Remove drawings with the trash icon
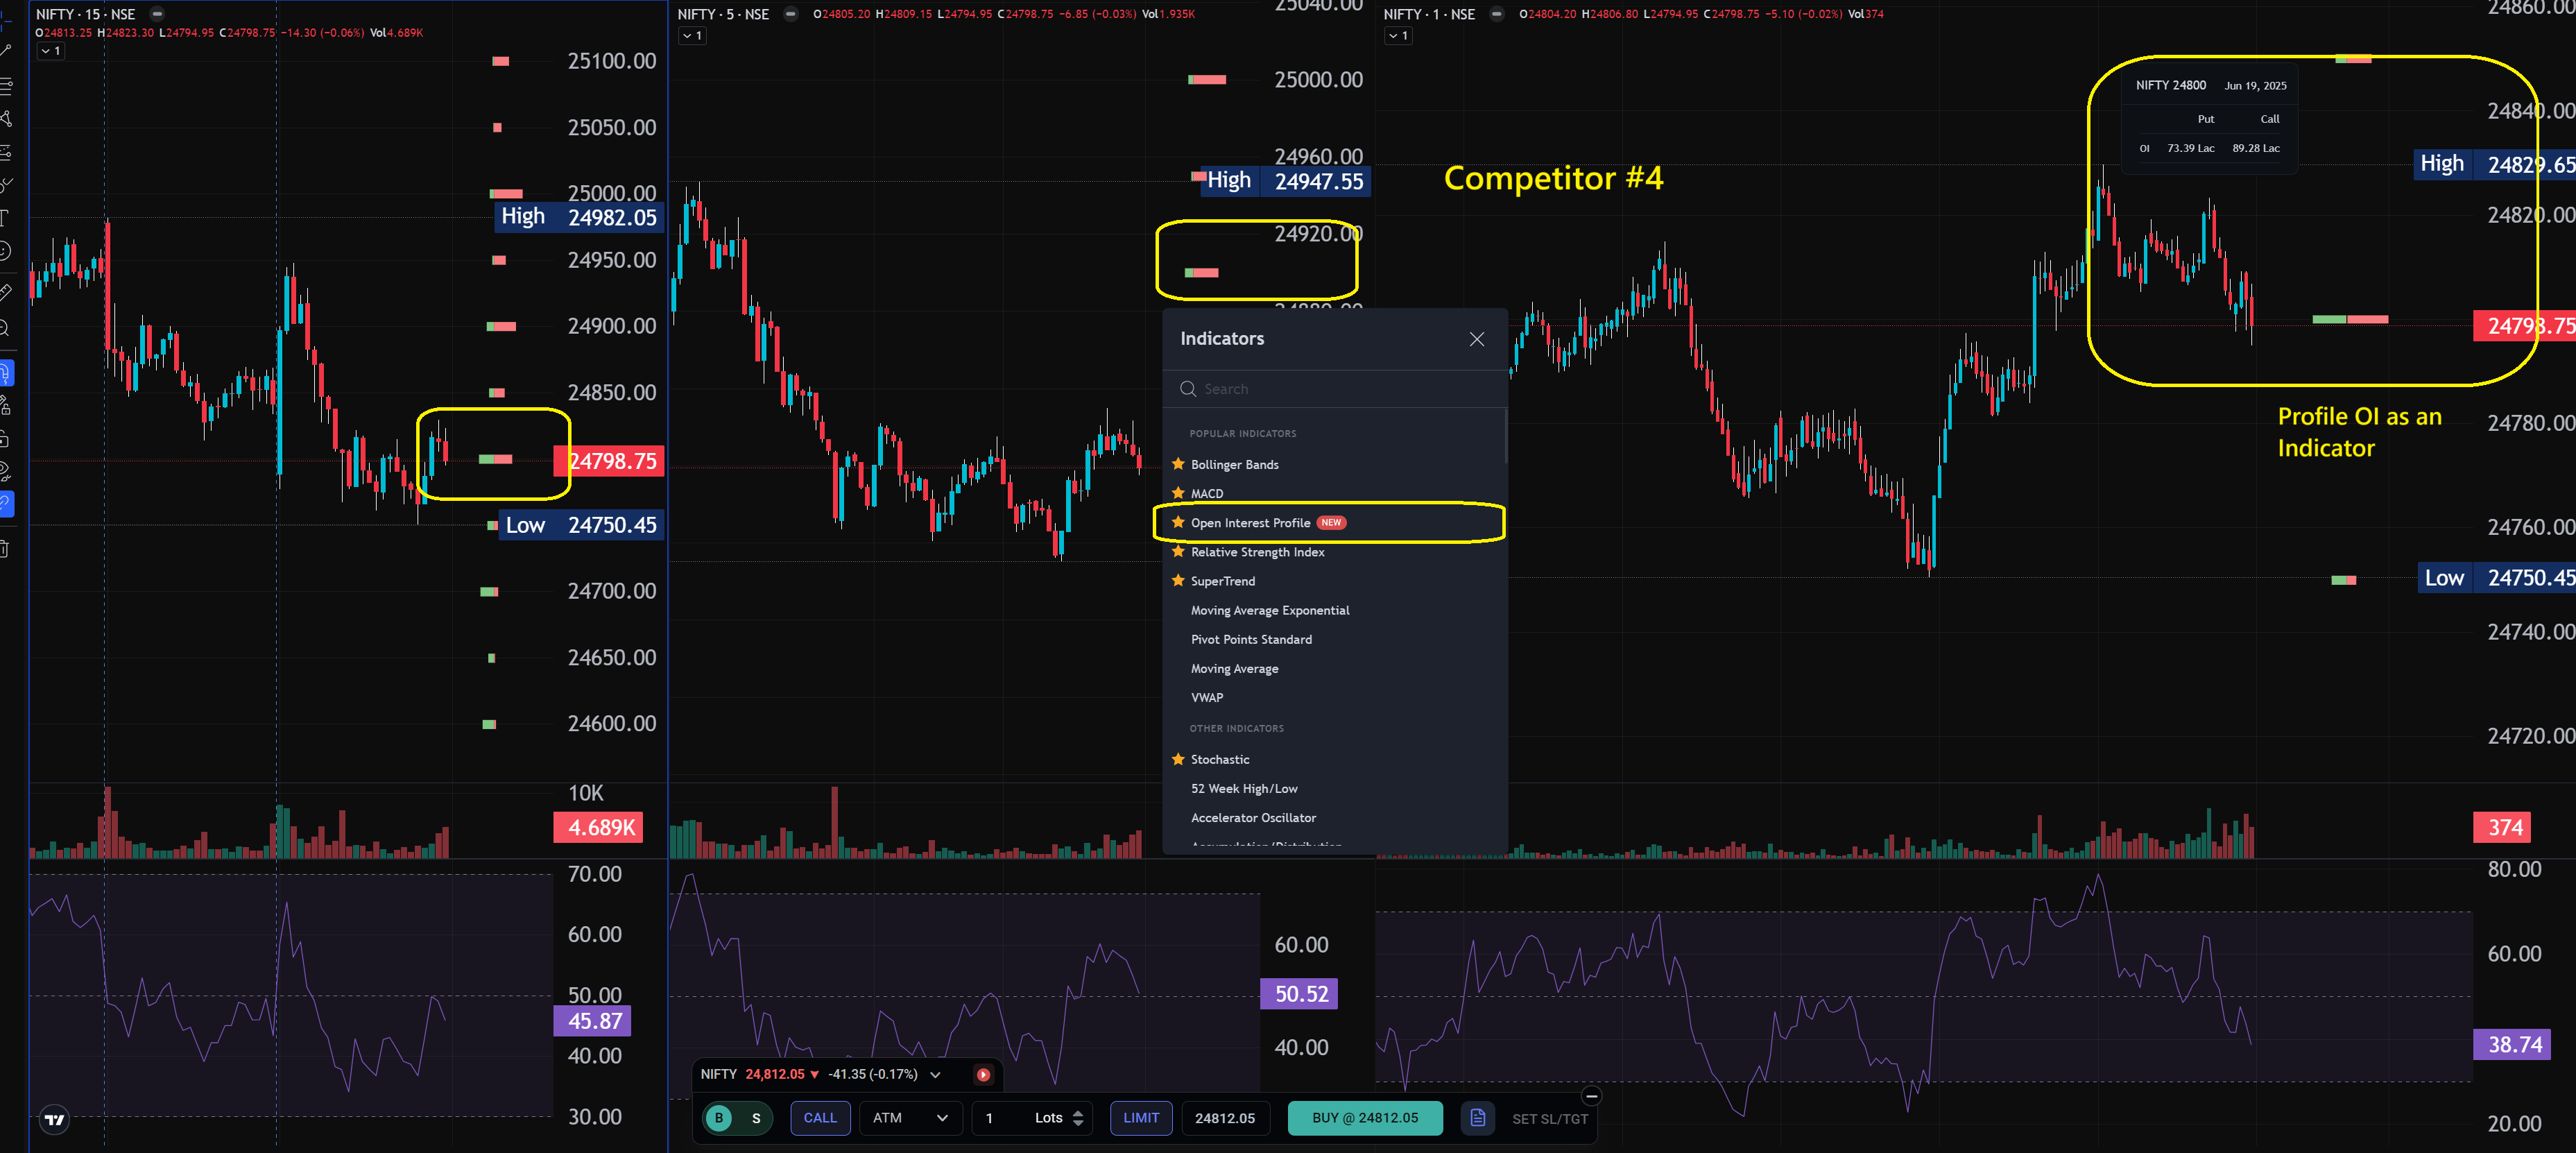The width and height of the screenshot is (2576, 1153). point(5,548)
